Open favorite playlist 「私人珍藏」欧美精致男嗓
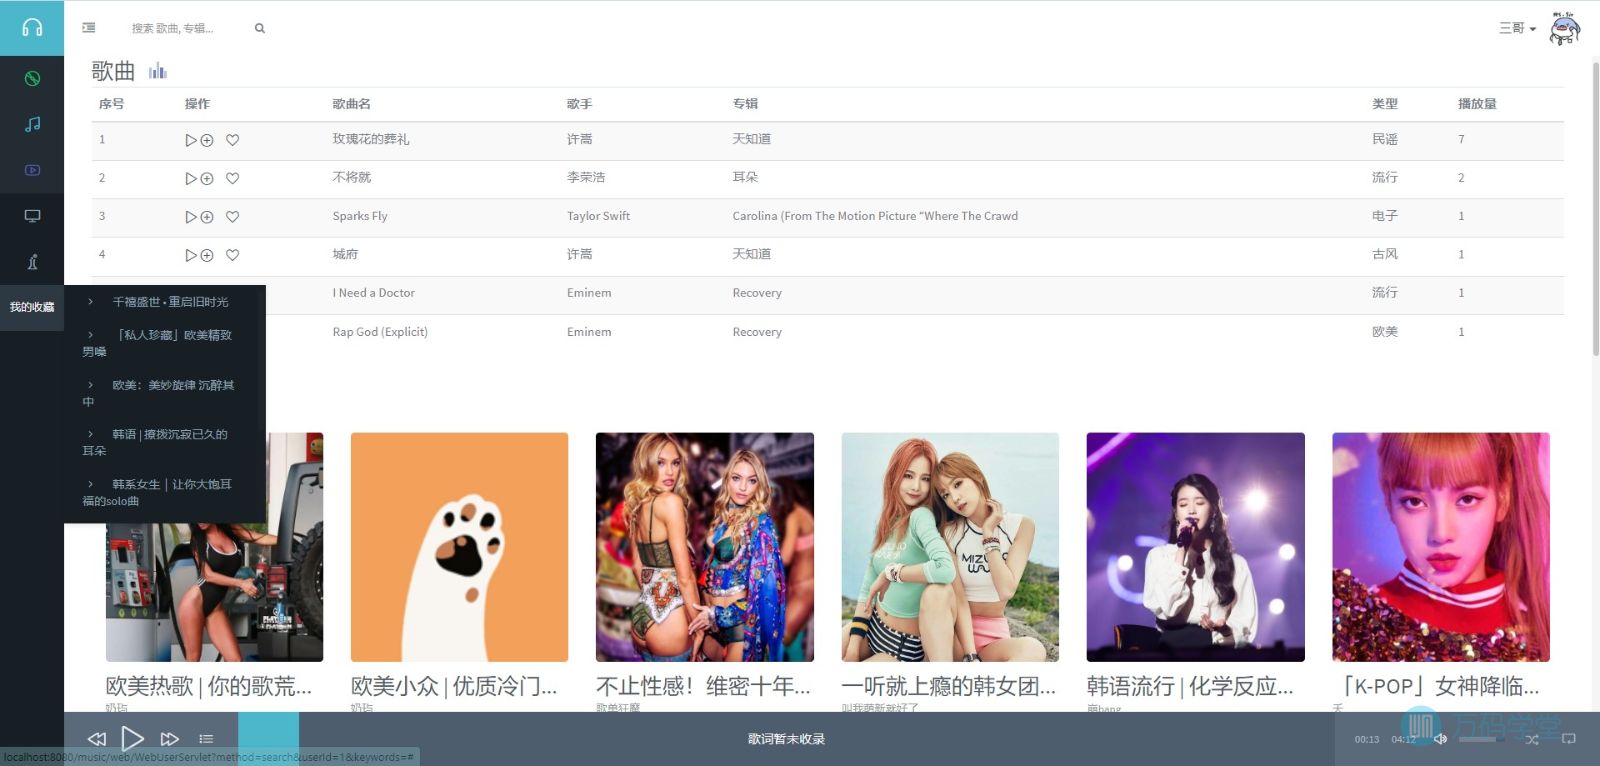 click(157, 343)
